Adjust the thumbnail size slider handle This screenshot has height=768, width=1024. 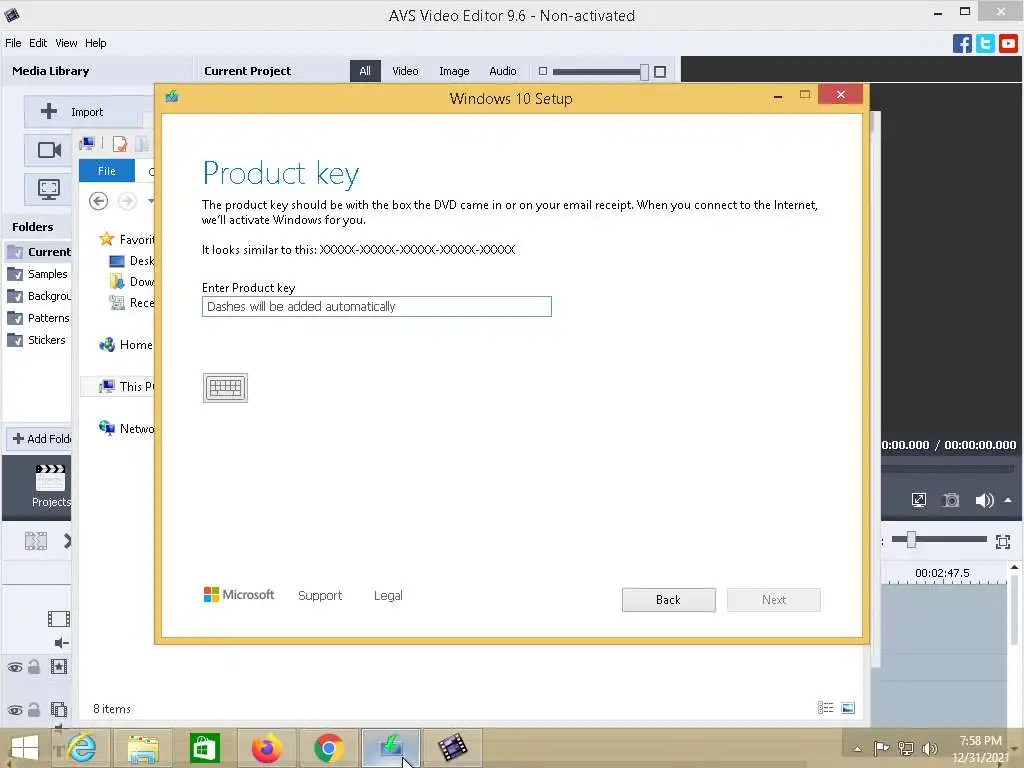click(x=645, y=72)
